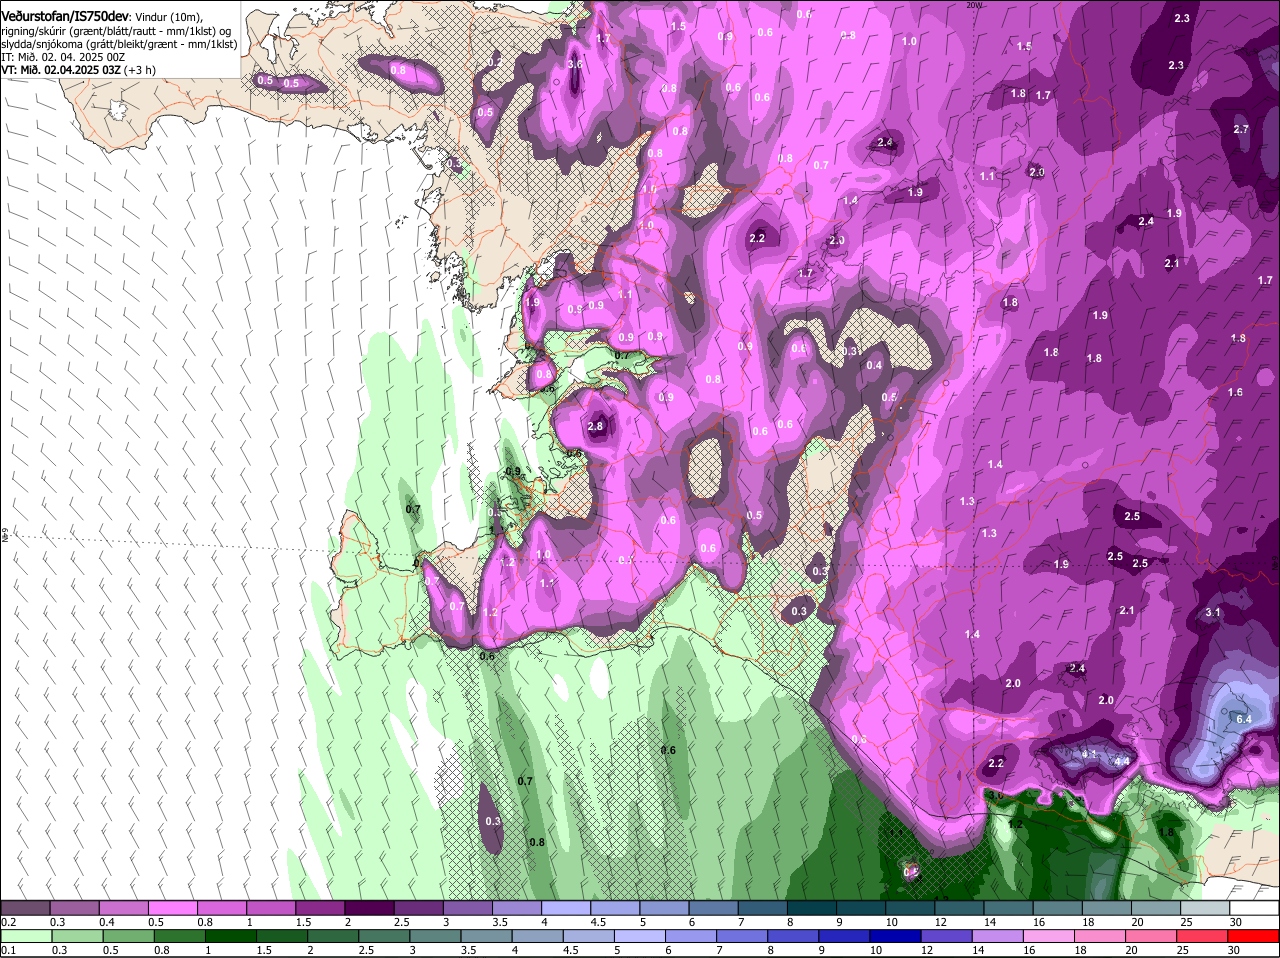Image resolution: width=1280 pixels, height=958 pixels.
Task: Click the 3.6 snowfall value on the map
Action: (575, 64)
